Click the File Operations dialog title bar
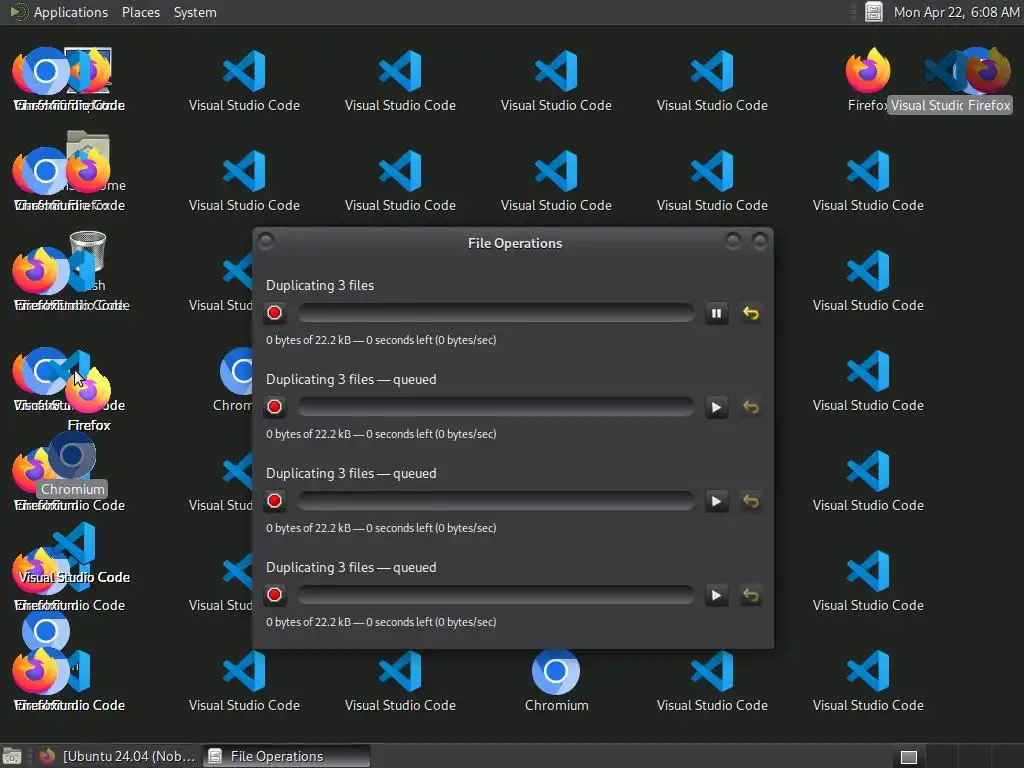This screenshot has height=768, width=1024. click(514, 243)
